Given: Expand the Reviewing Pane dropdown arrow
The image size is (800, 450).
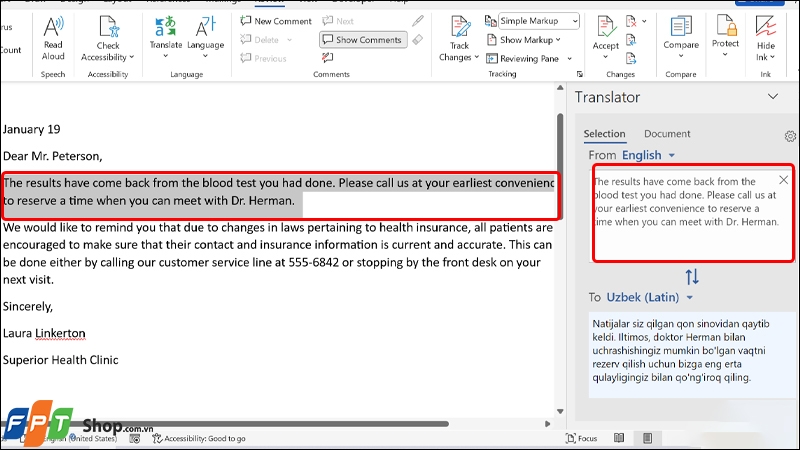Looking at the screenshot, I should click(569, 59).
